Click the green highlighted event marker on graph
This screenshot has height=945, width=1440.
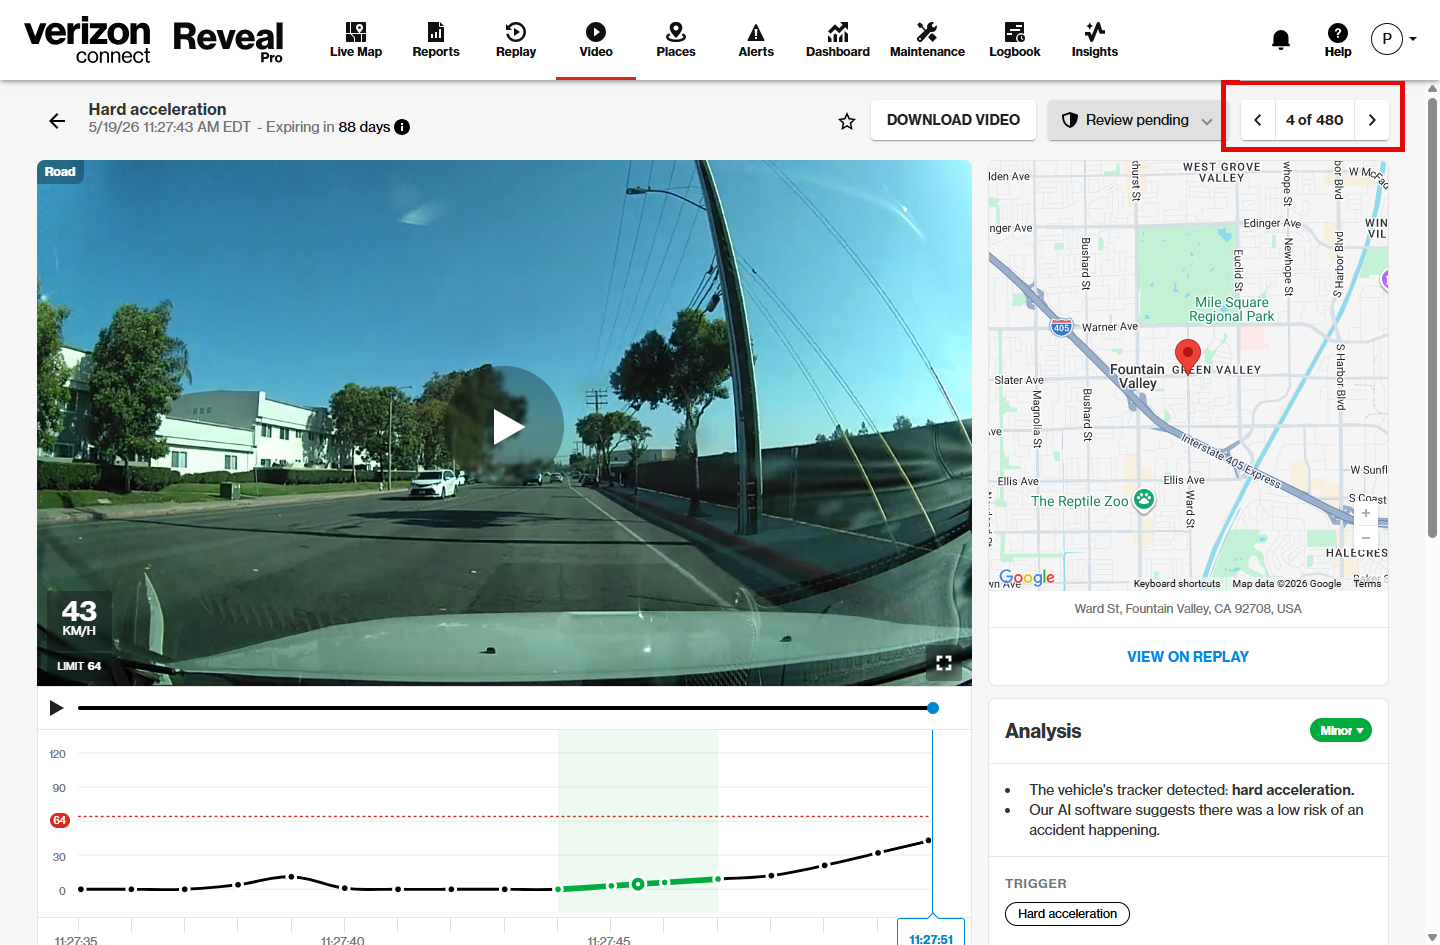pyautogui.click(x=638, y=884)
